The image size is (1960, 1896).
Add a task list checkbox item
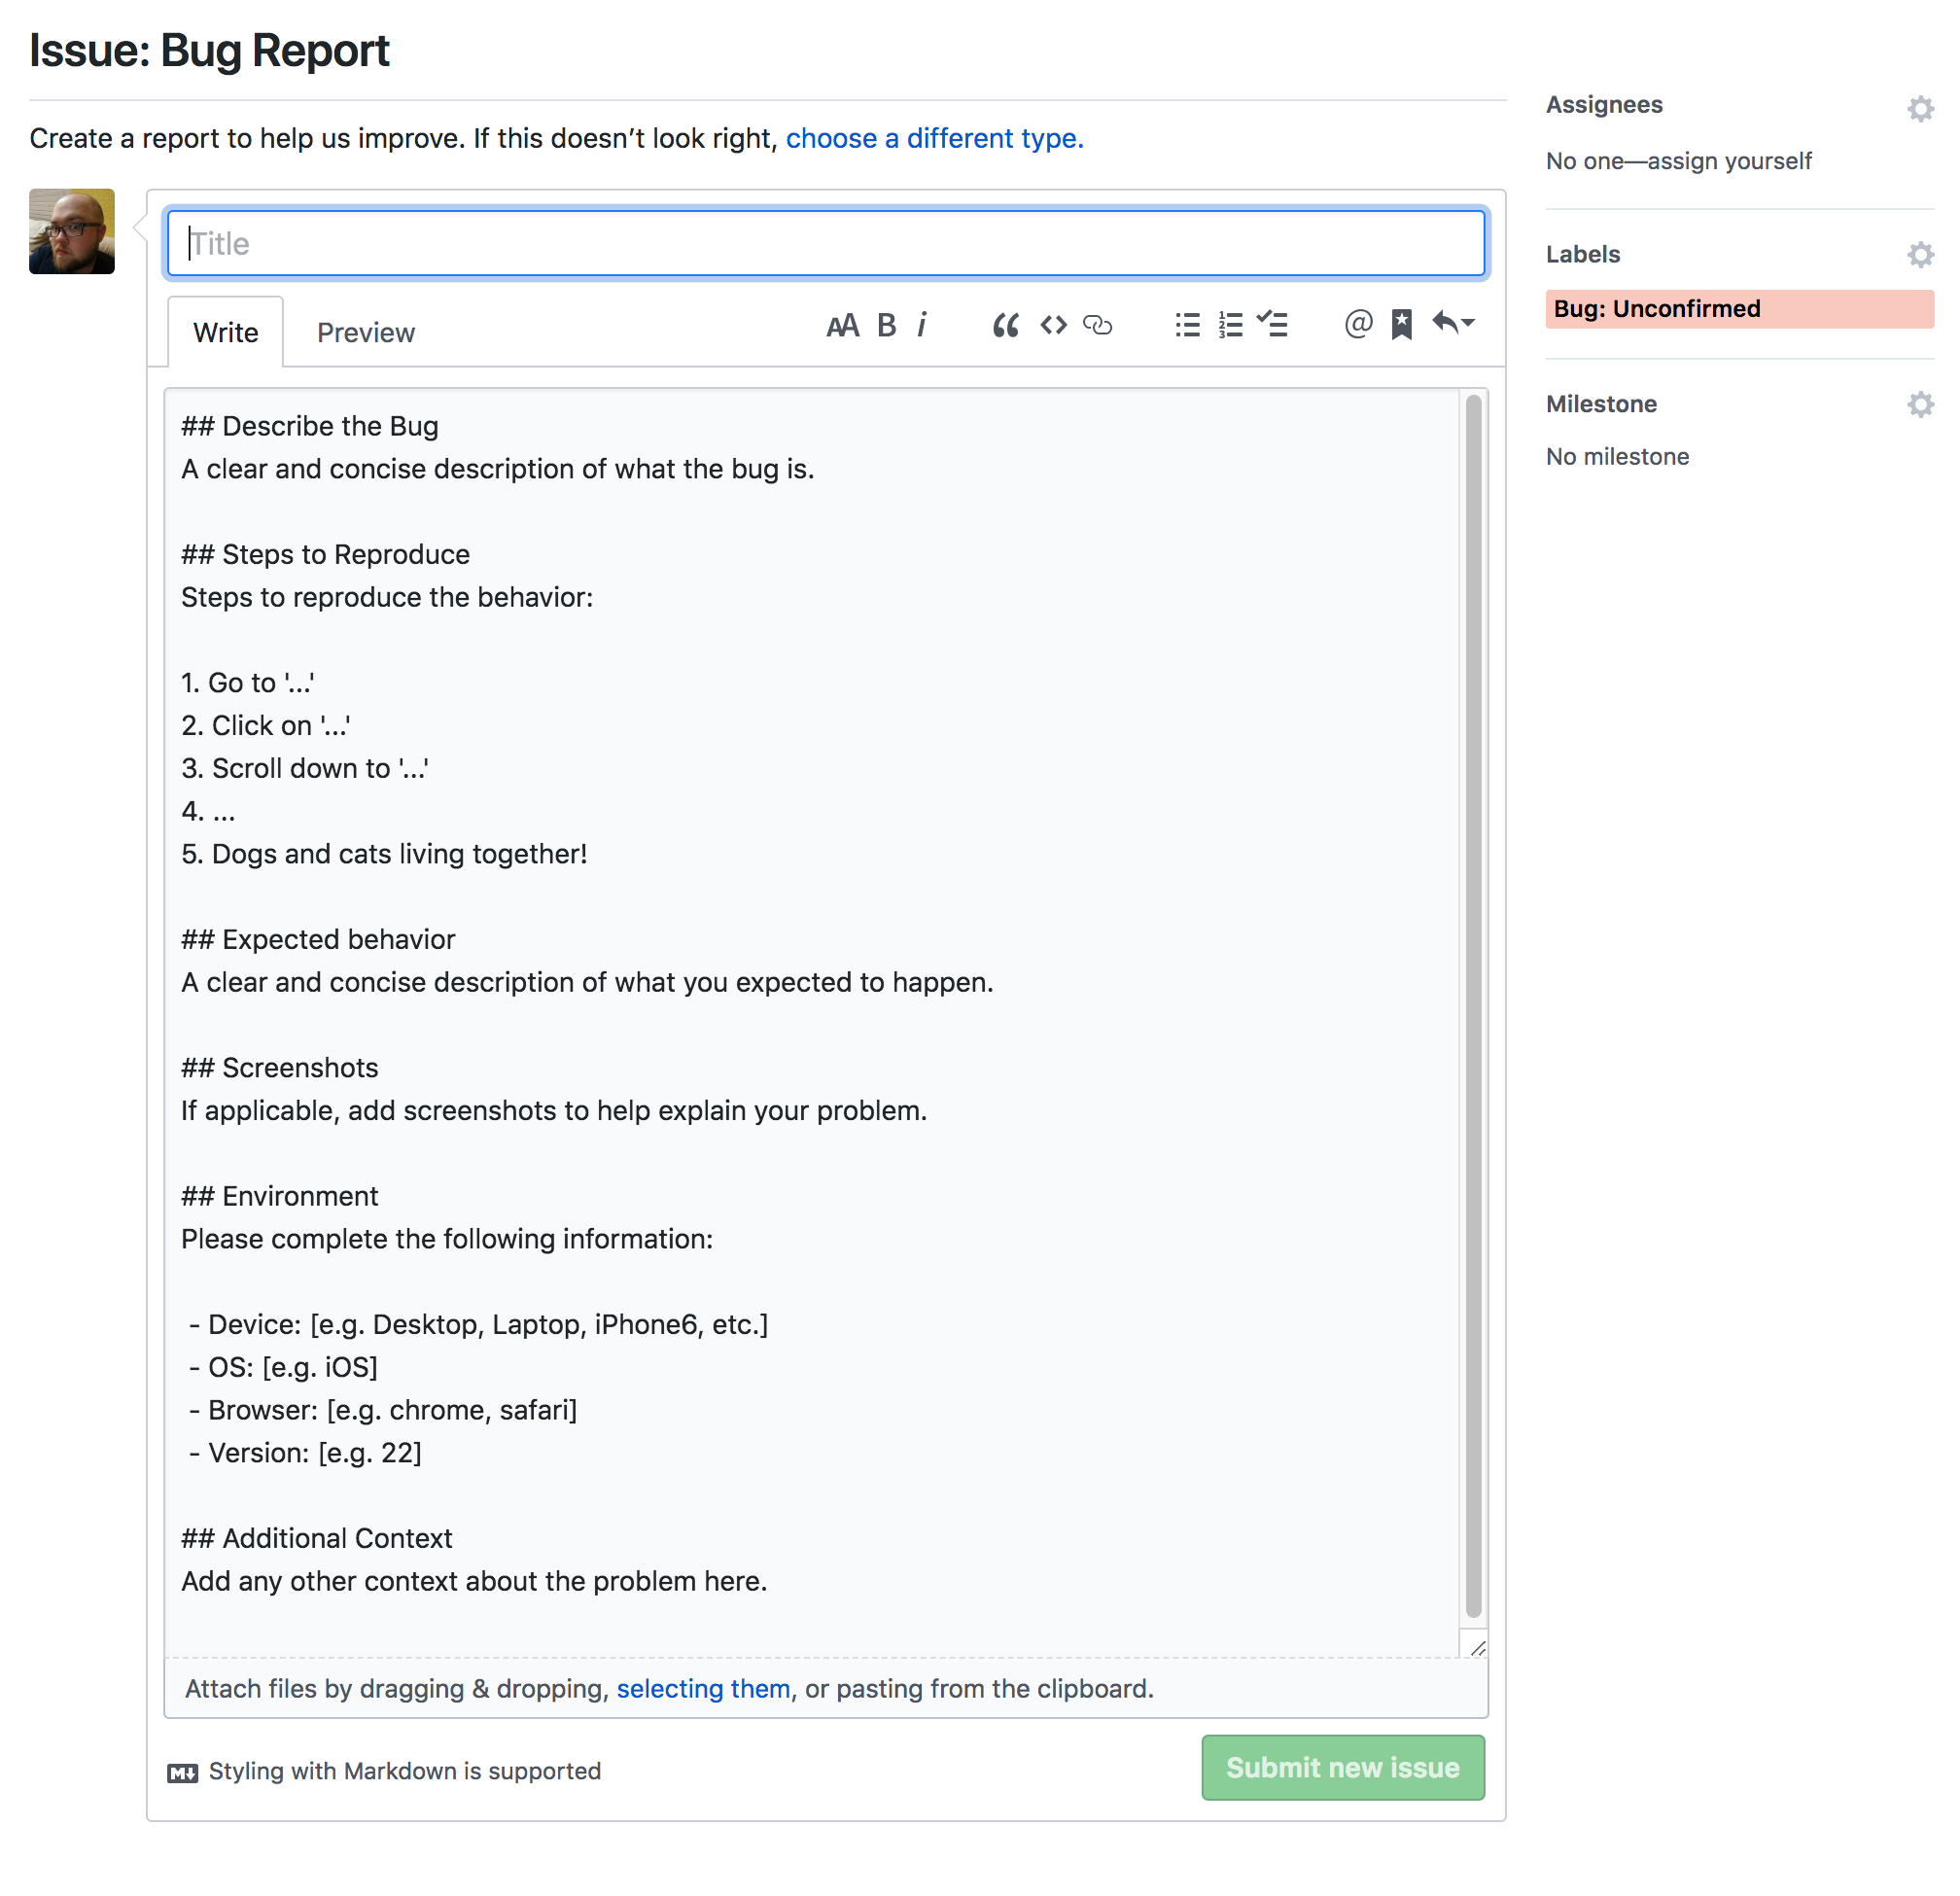point(1272,324)
